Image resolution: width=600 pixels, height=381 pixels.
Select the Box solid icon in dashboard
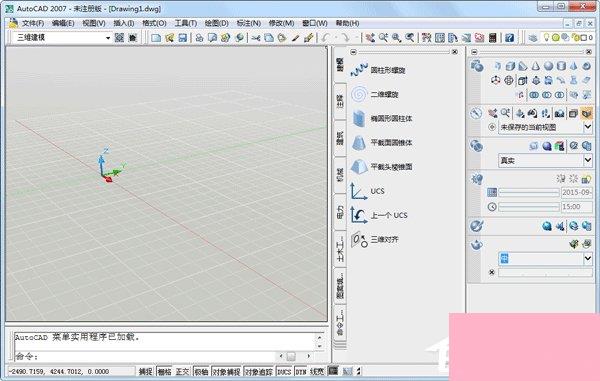pos(510,66)
